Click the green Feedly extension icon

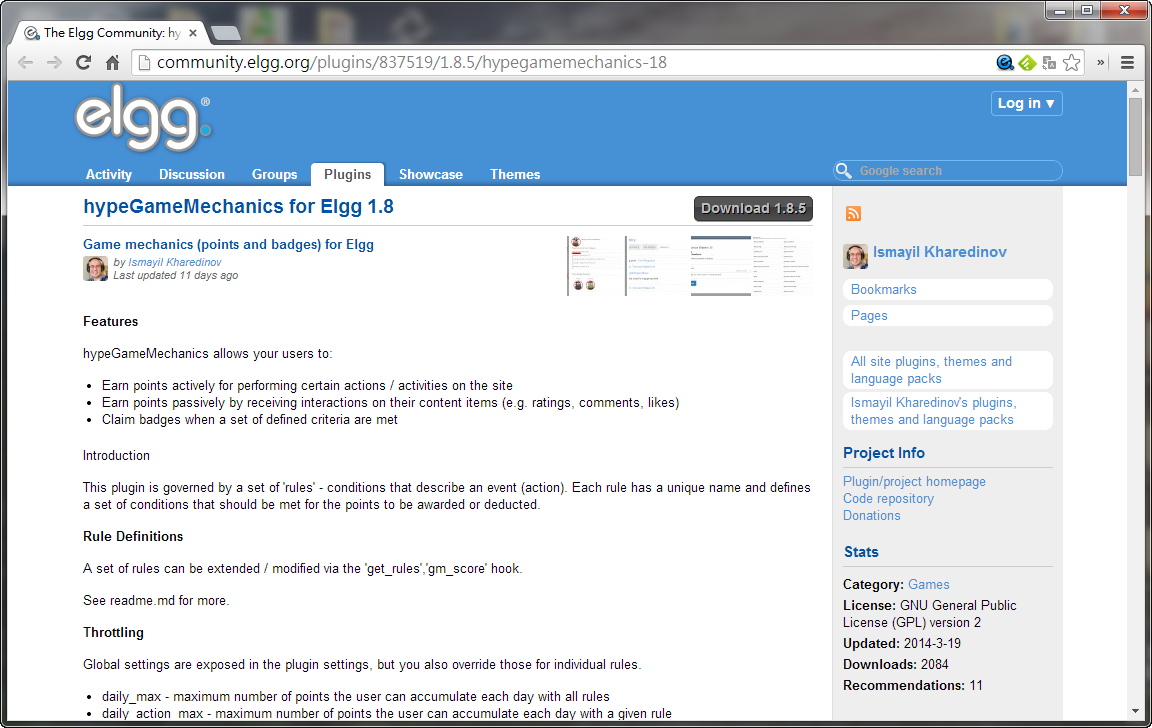pyautogui.click(x=1027, y=63)
